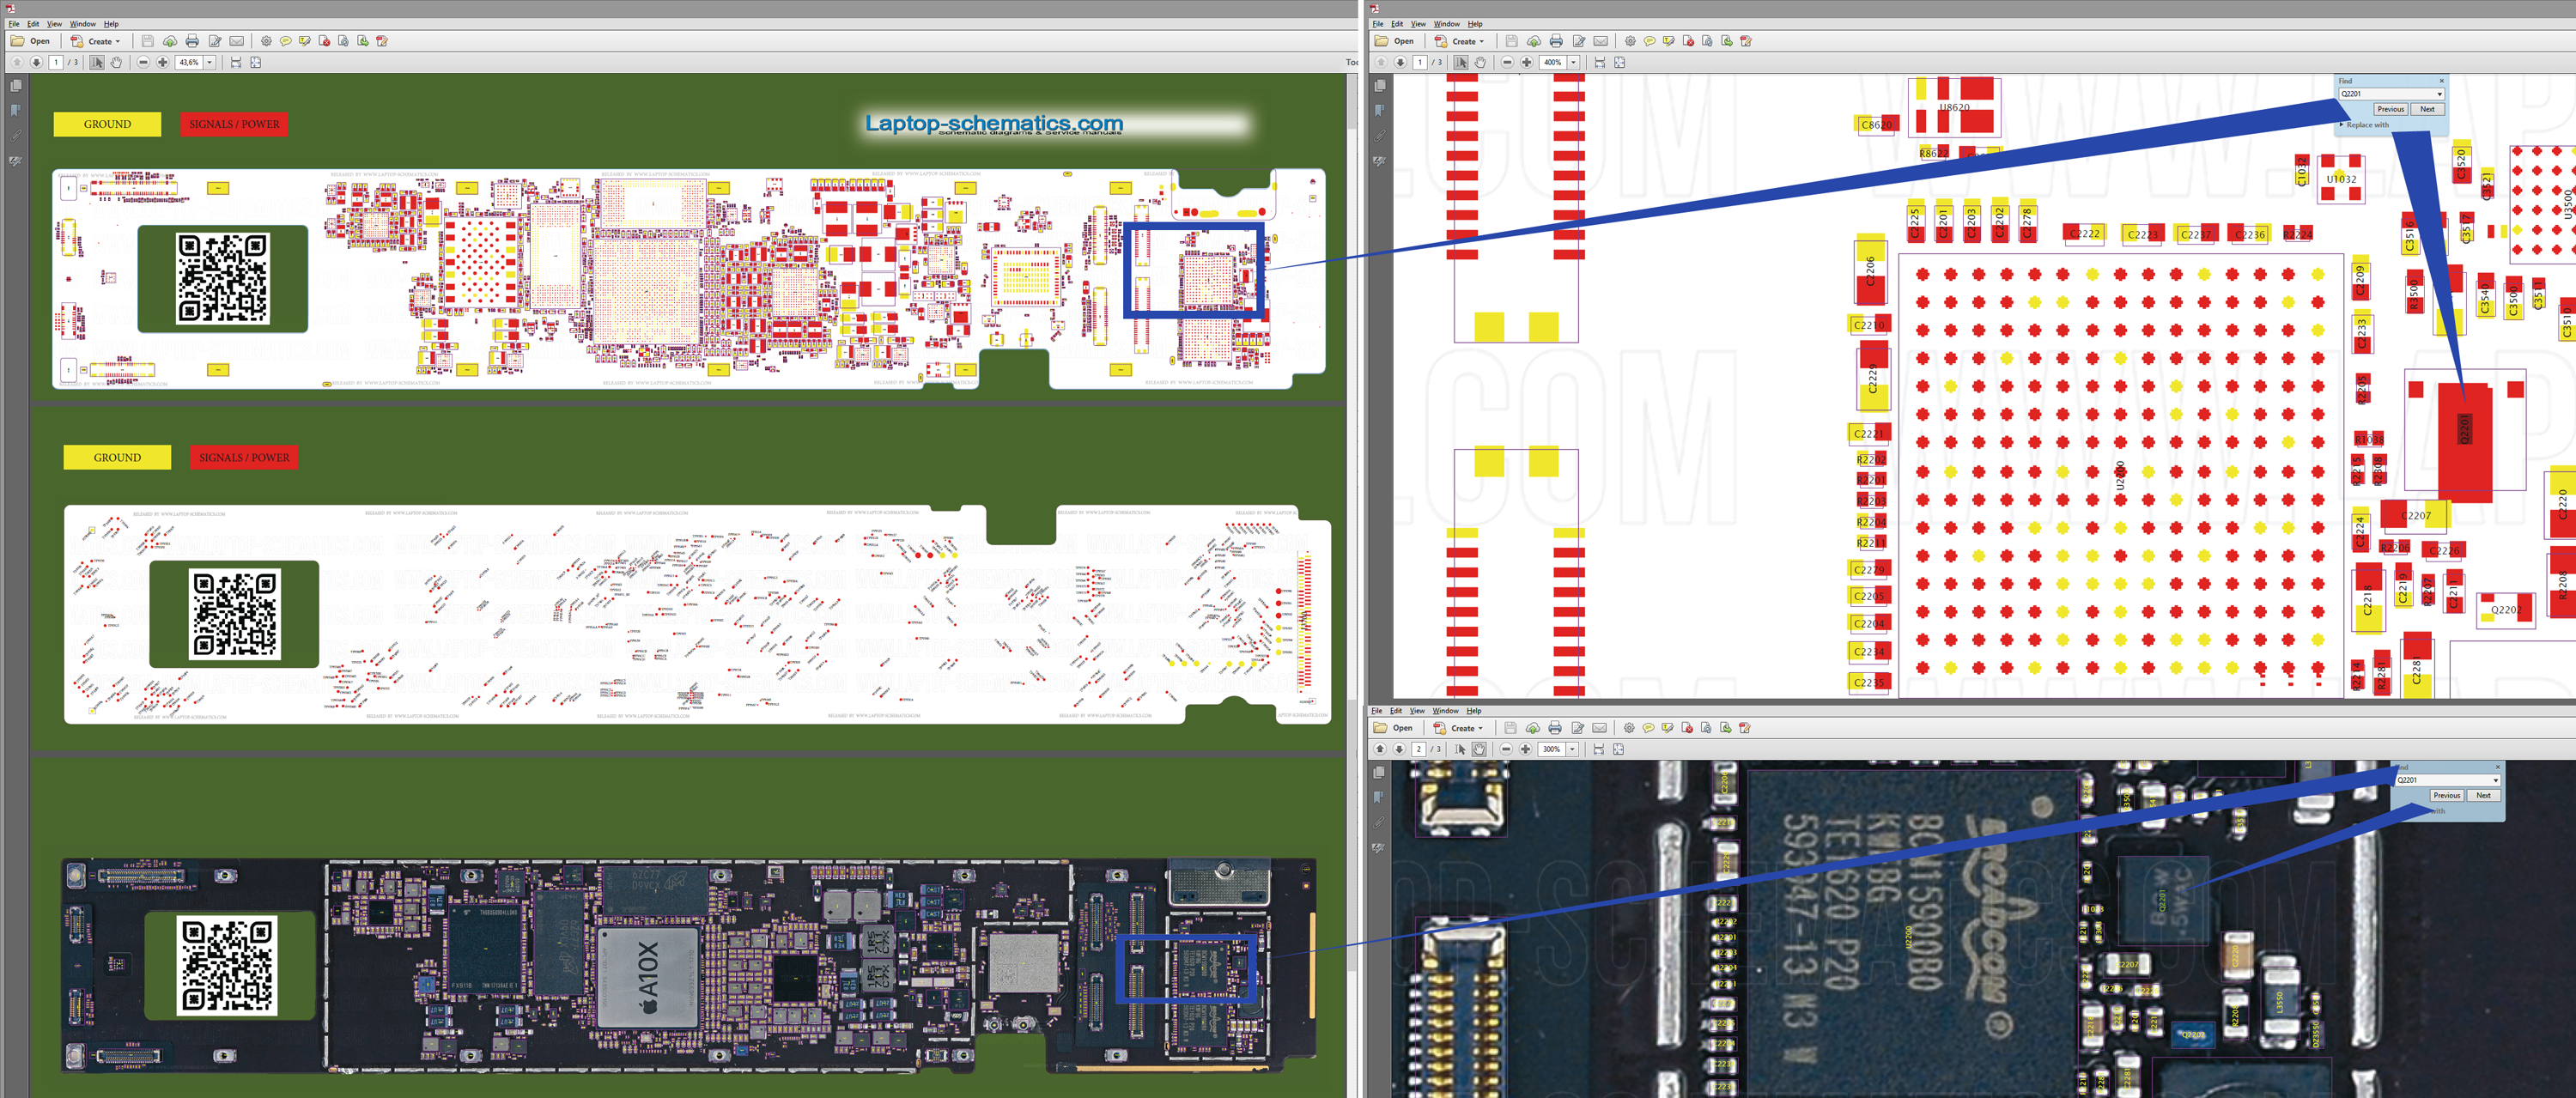Open the View menu in top-right window
Viewport: 2576px width, 1098px height.
(x=1418, y=24)
